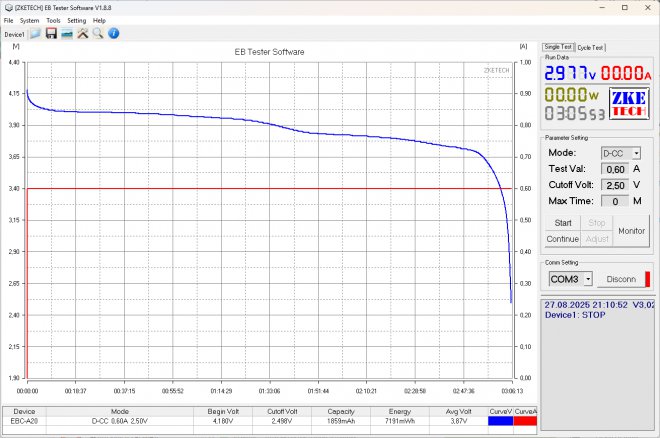660x438 pixels.
Task: Open the hammer and wrench tools icon
Action: (82, 33)
